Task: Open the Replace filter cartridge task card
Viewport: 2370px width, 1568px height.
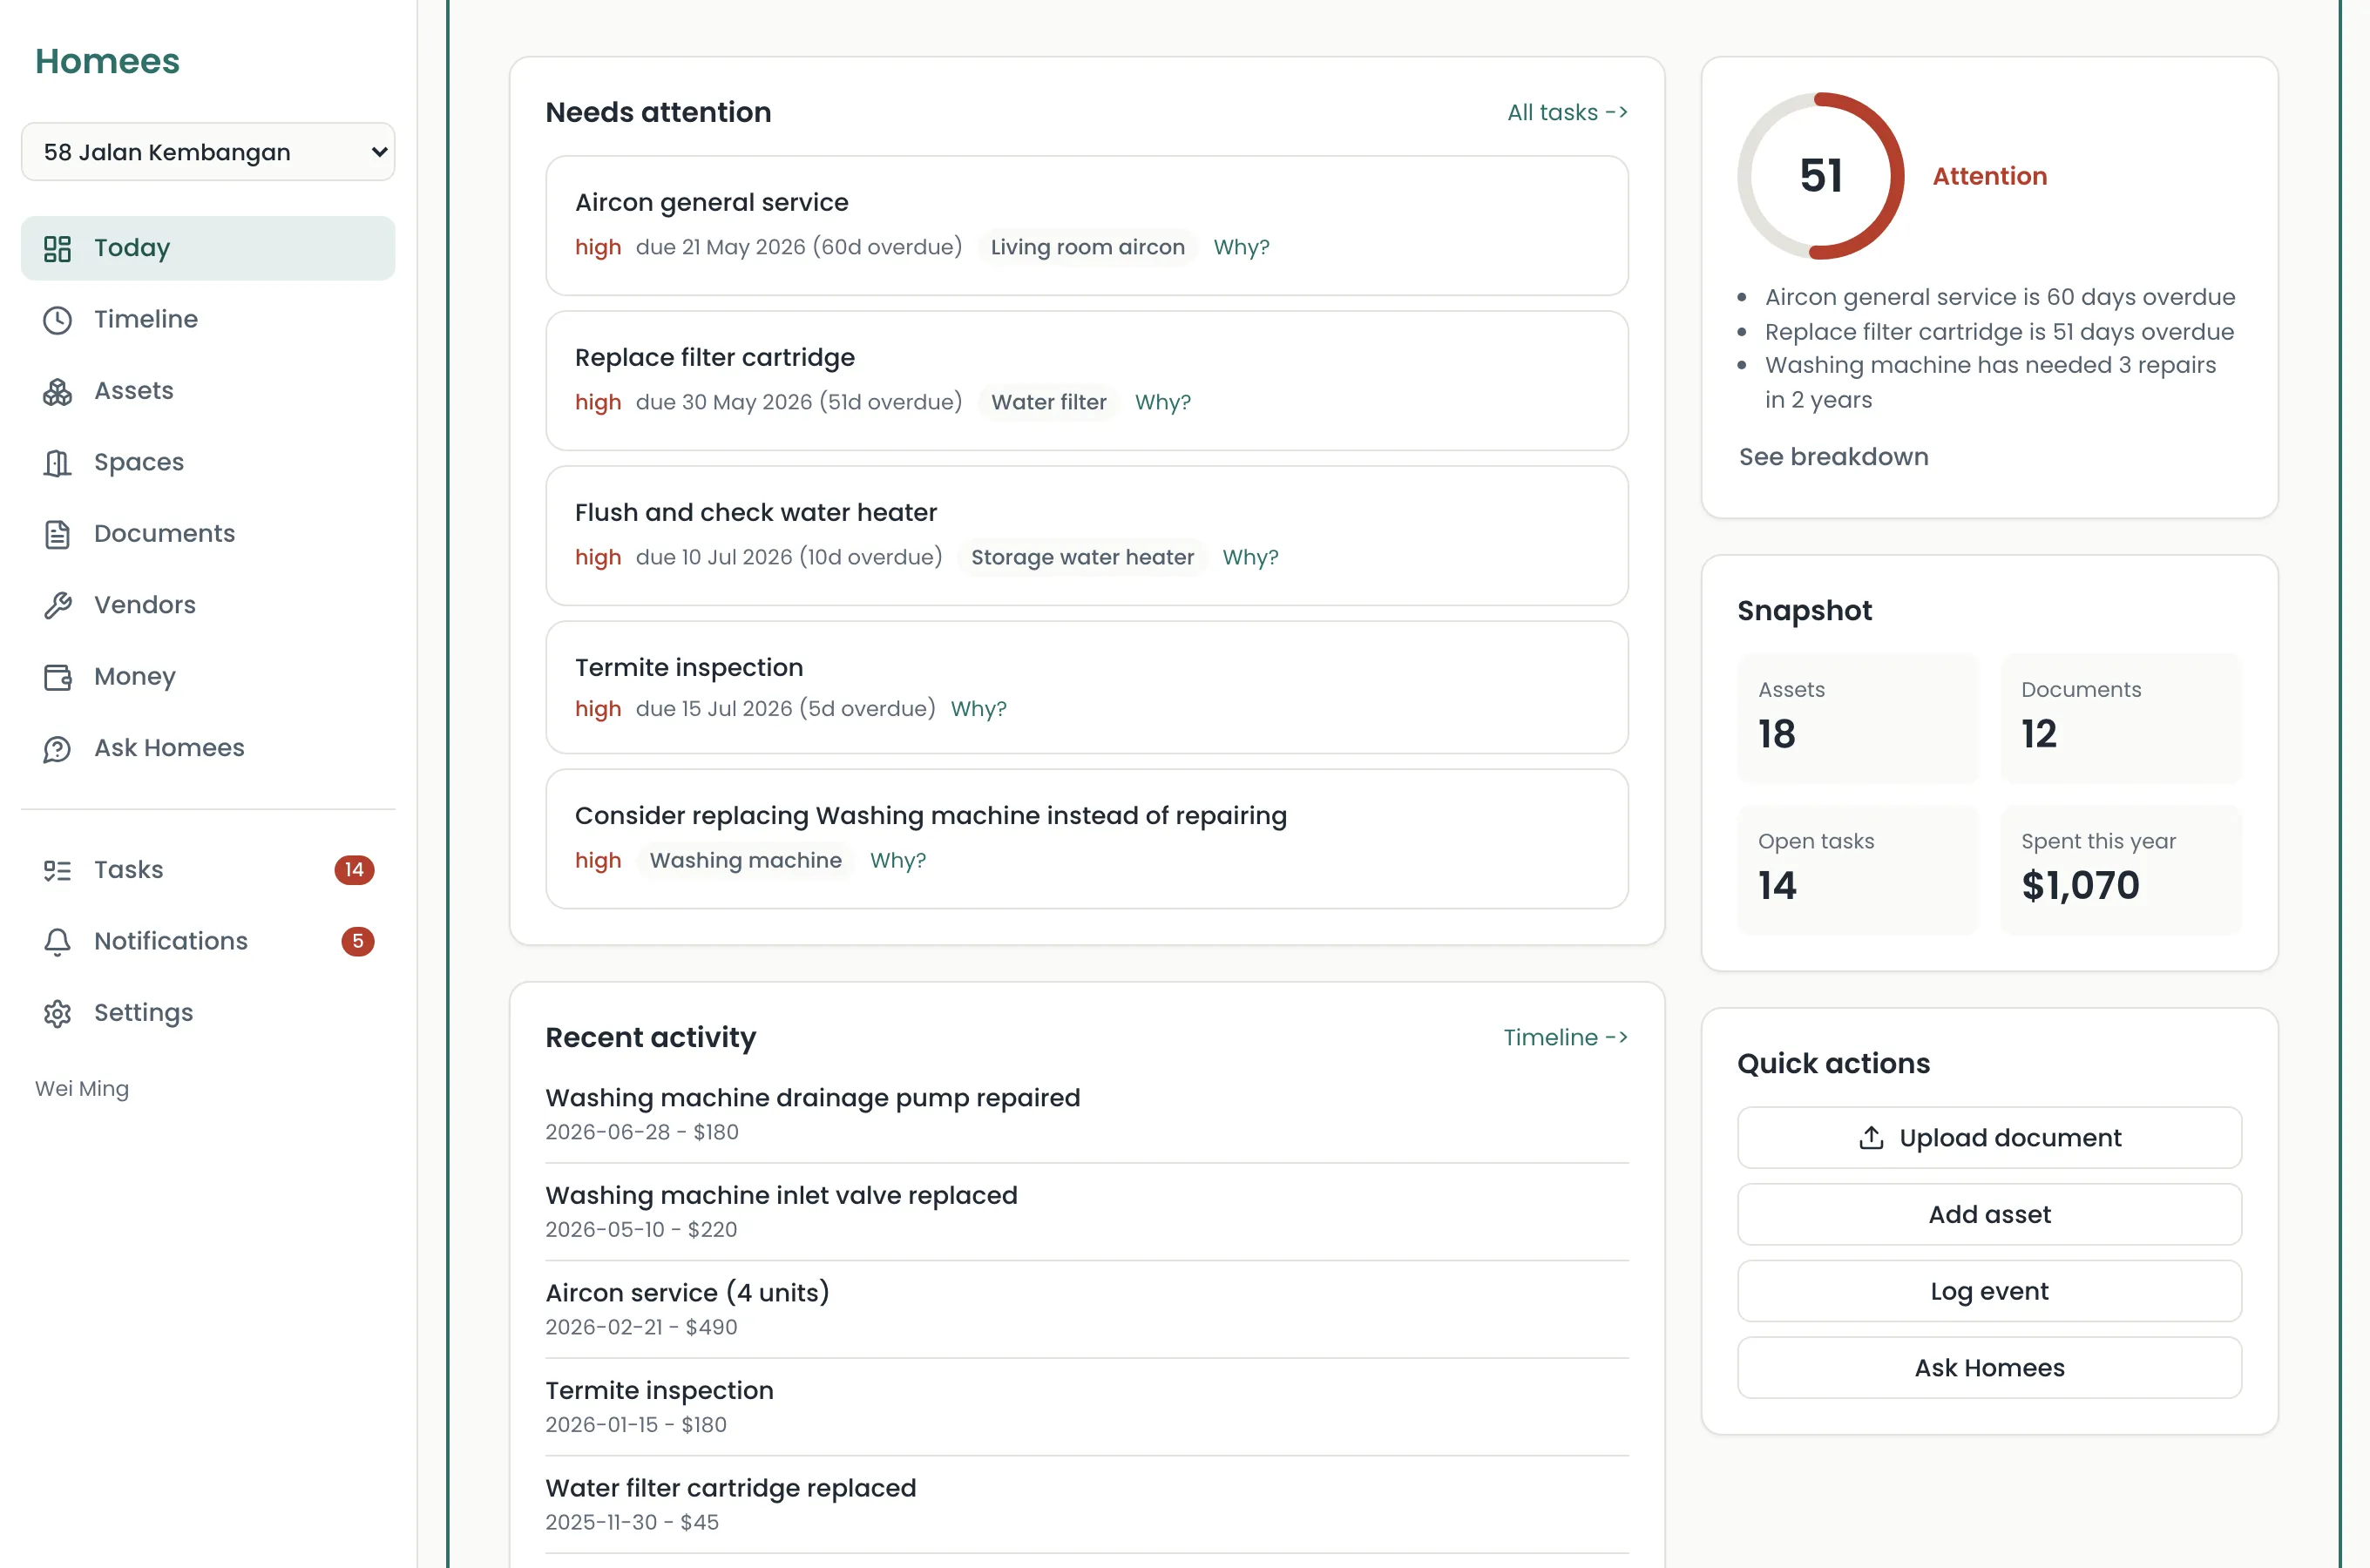Action: [1087, 380]
